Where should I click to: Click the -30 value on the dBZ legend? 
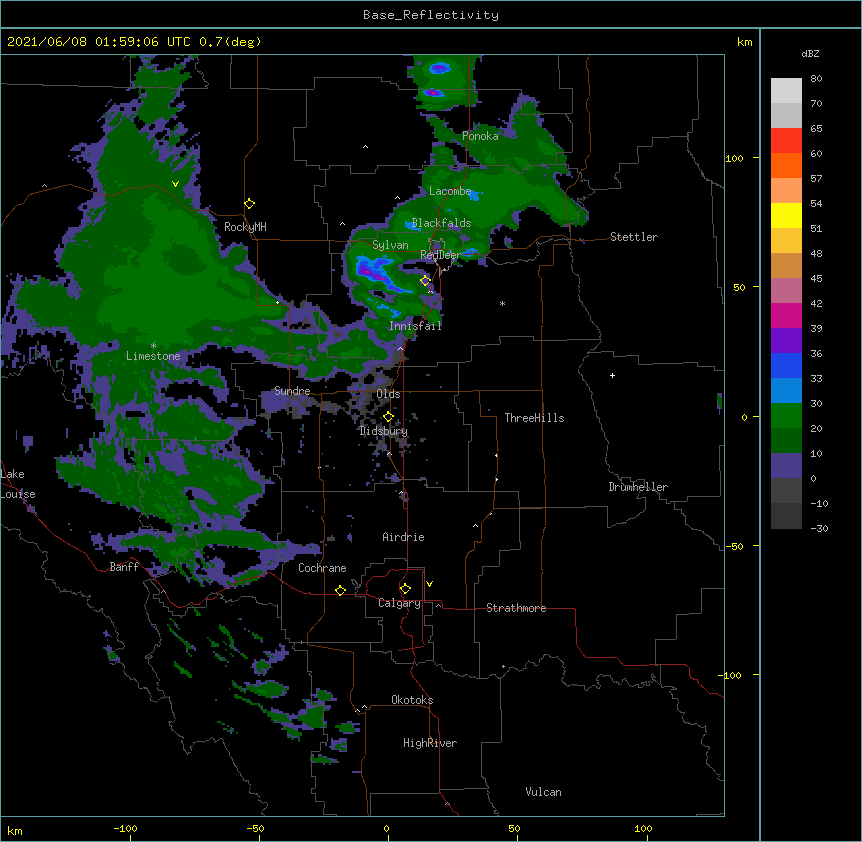coord(819,528)
